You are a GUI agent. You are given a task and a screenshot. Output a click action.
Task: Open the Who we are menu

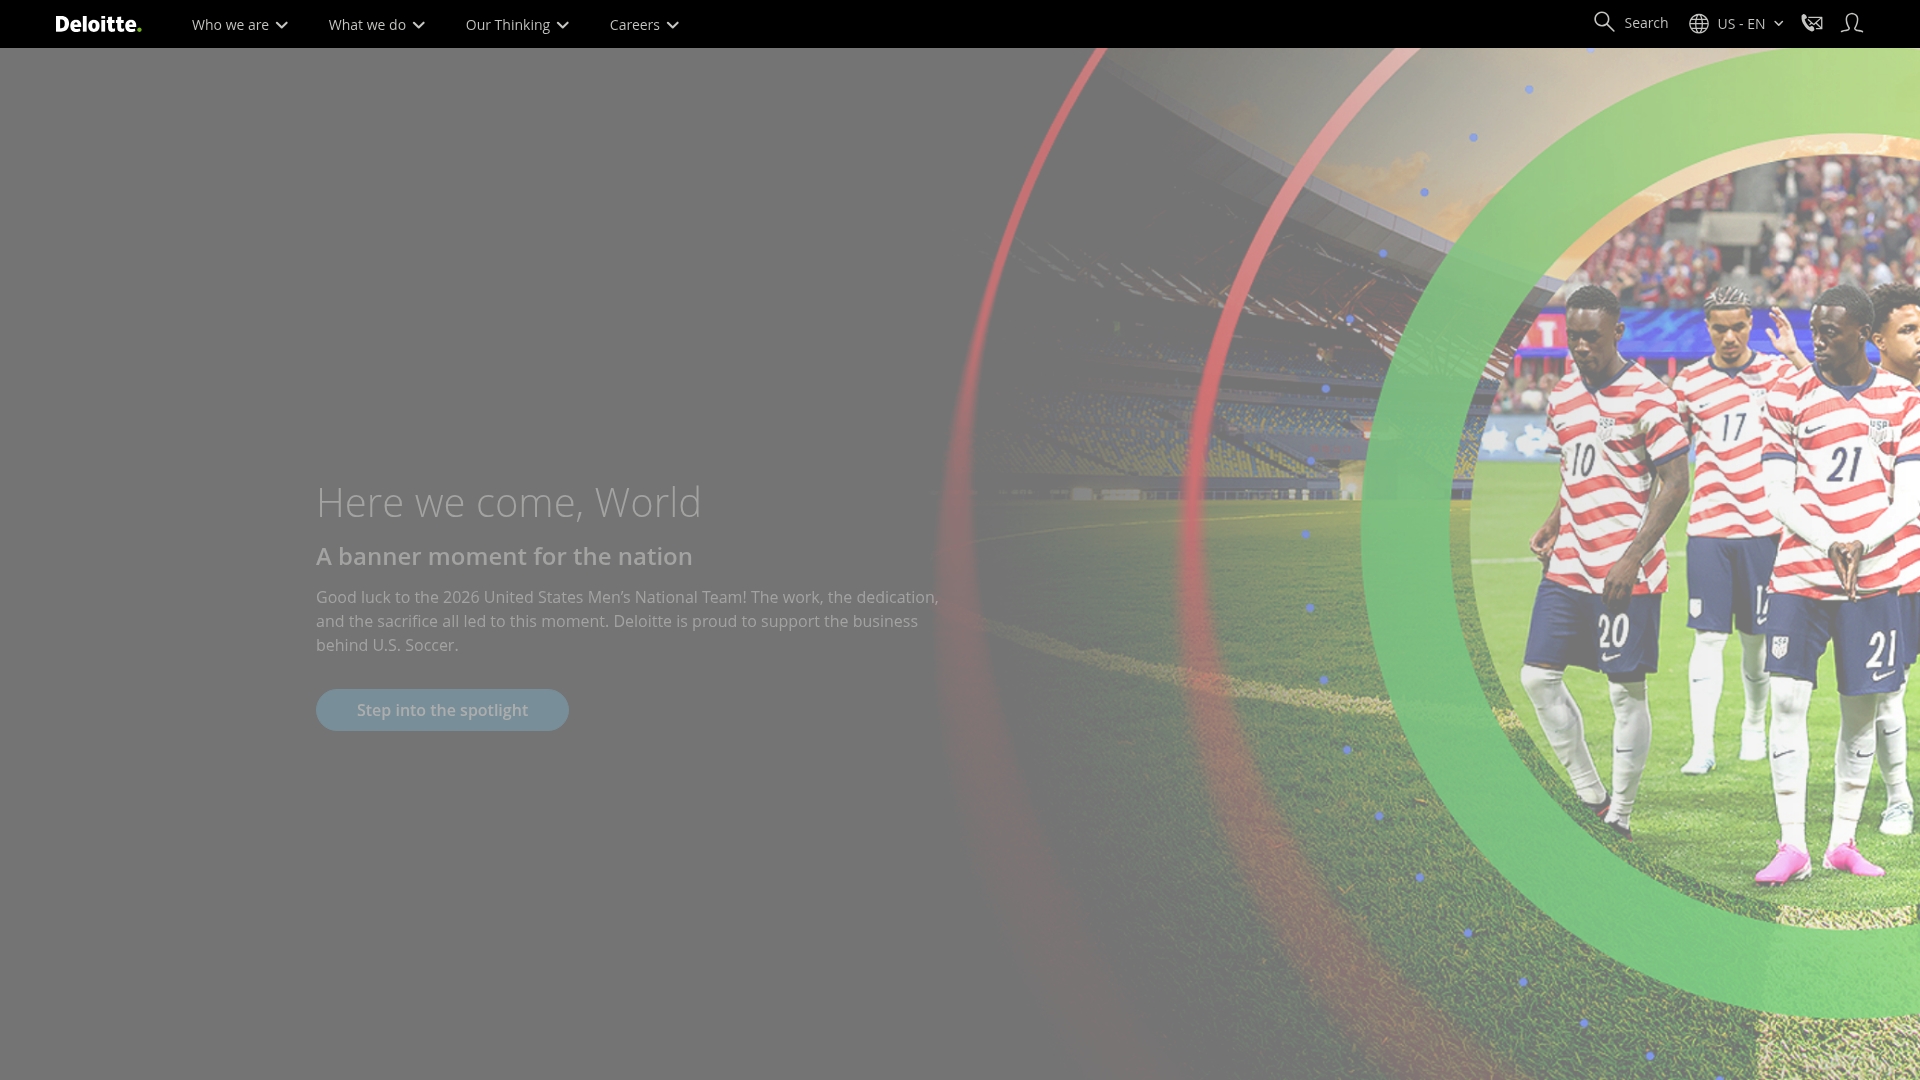240,24
